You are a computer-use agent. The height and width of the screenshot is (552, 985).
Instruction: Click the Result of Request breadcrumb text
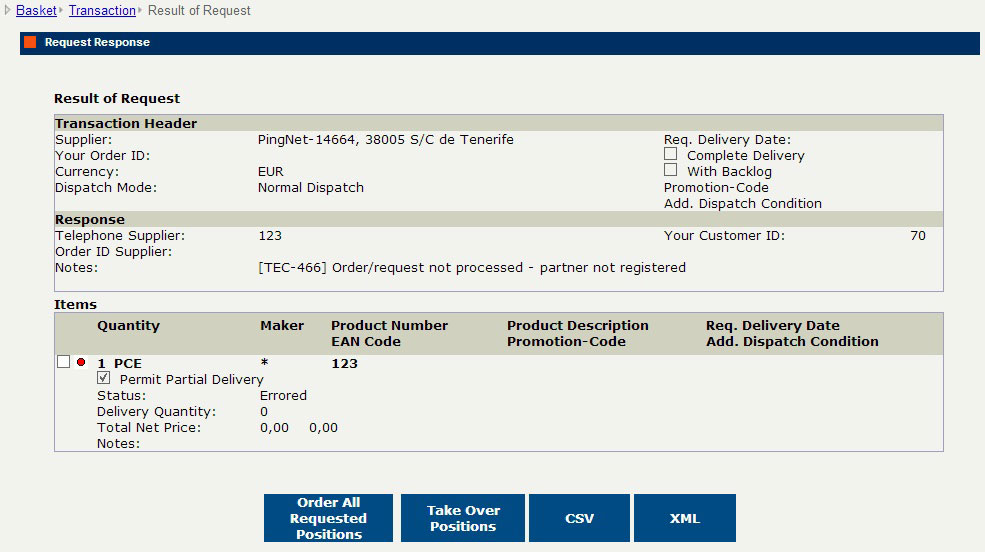point(199,10)
